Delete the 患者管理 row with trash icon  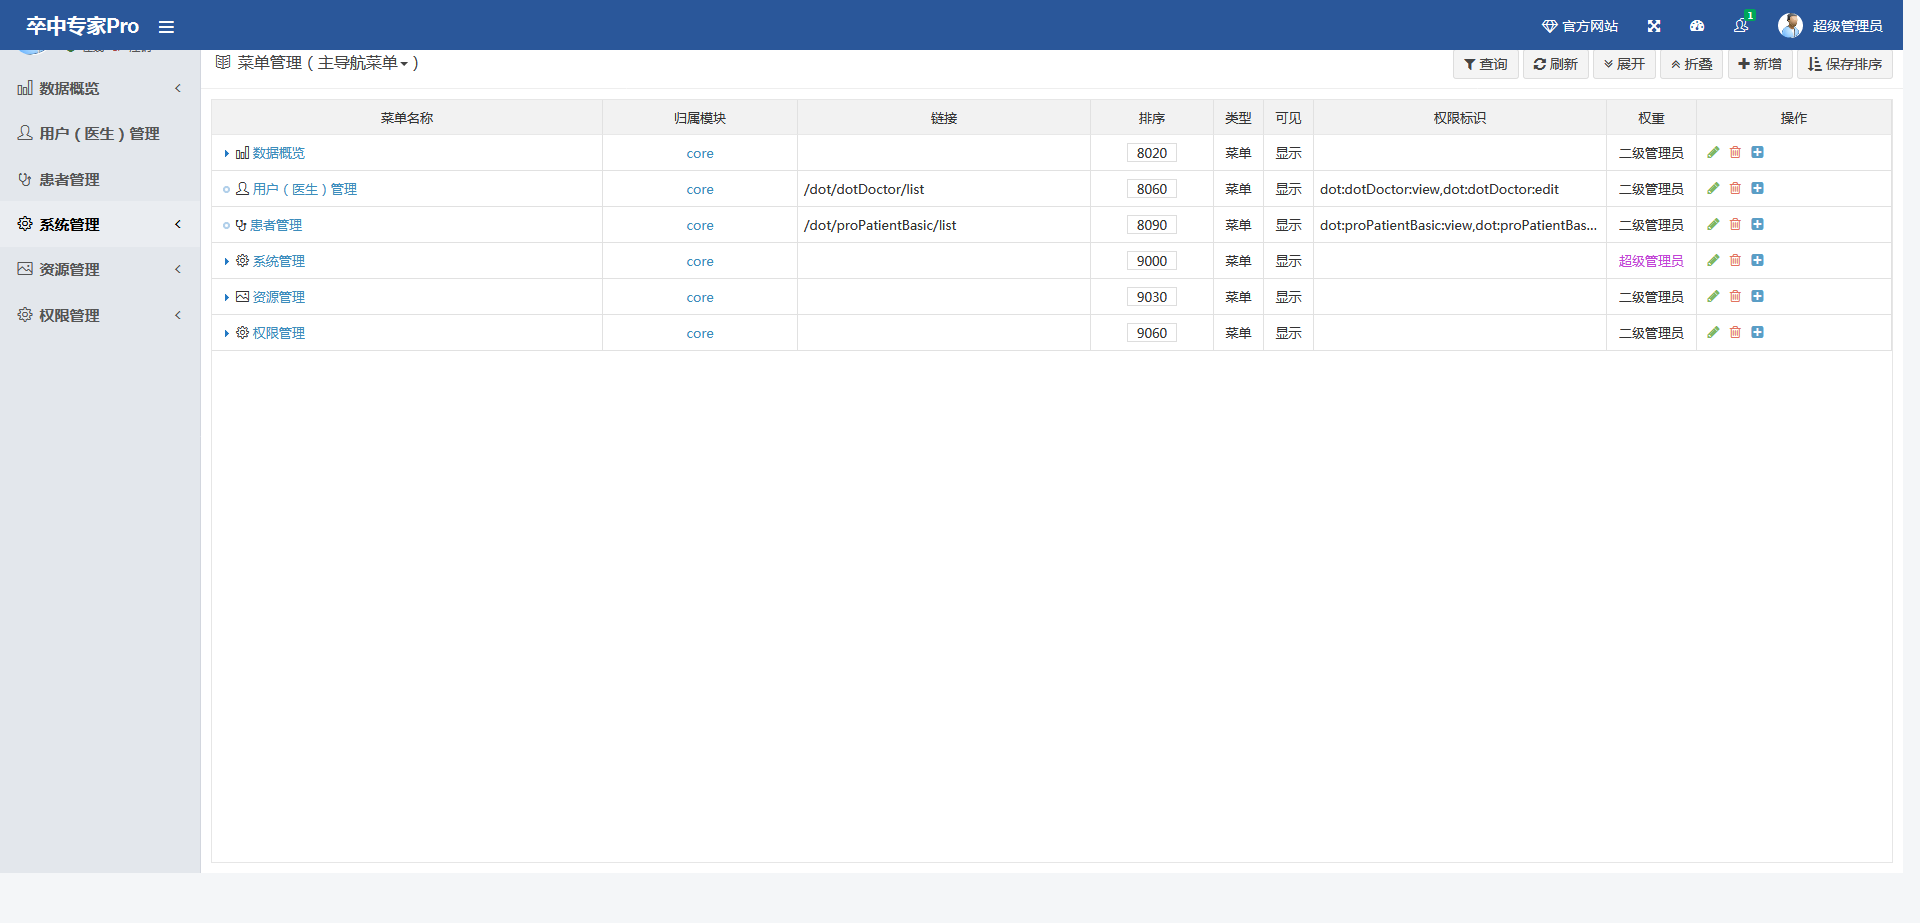point(1735,224)
